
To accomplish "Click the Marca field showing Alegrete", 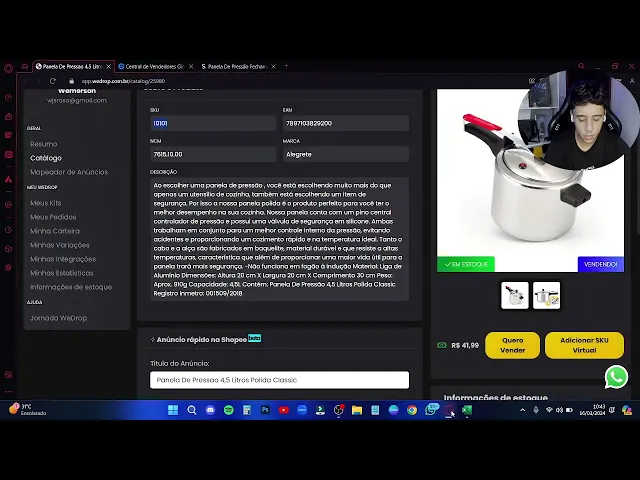I will pos(346,154).
